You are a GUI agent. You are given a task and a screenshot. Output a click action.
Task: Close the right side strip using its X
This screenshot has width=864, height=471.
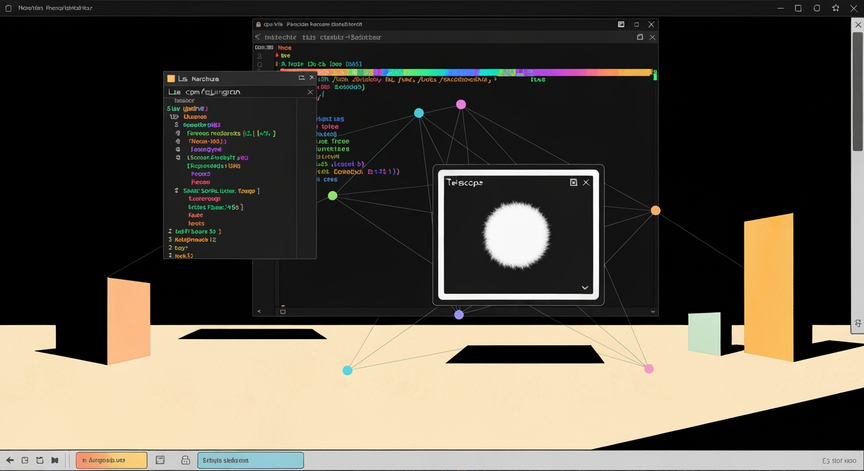pyautogui.click(x=858, y=25)
